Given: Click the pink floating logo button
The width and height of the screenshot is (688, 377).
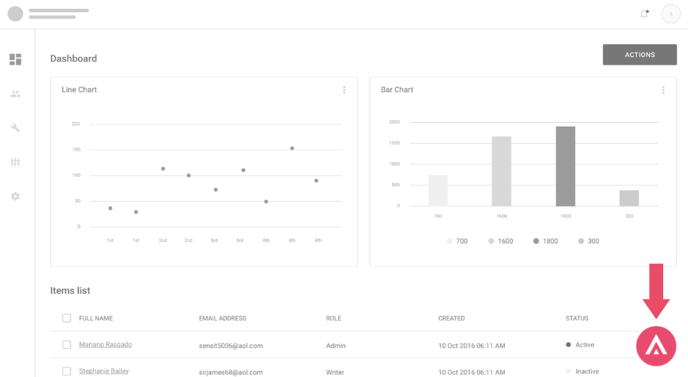Looking at the screenshot, I should (x=656, y=346).
